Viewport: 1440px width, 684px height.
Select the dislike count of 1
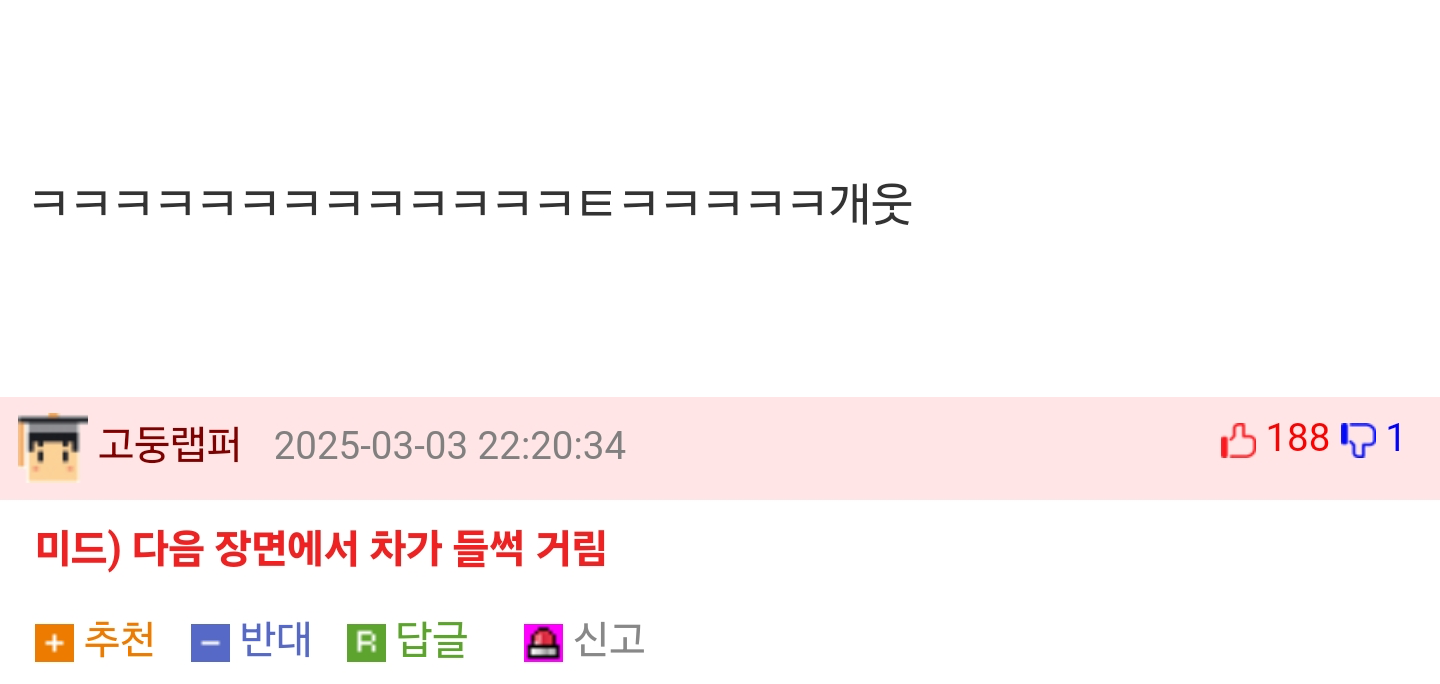pos(1395,438)
